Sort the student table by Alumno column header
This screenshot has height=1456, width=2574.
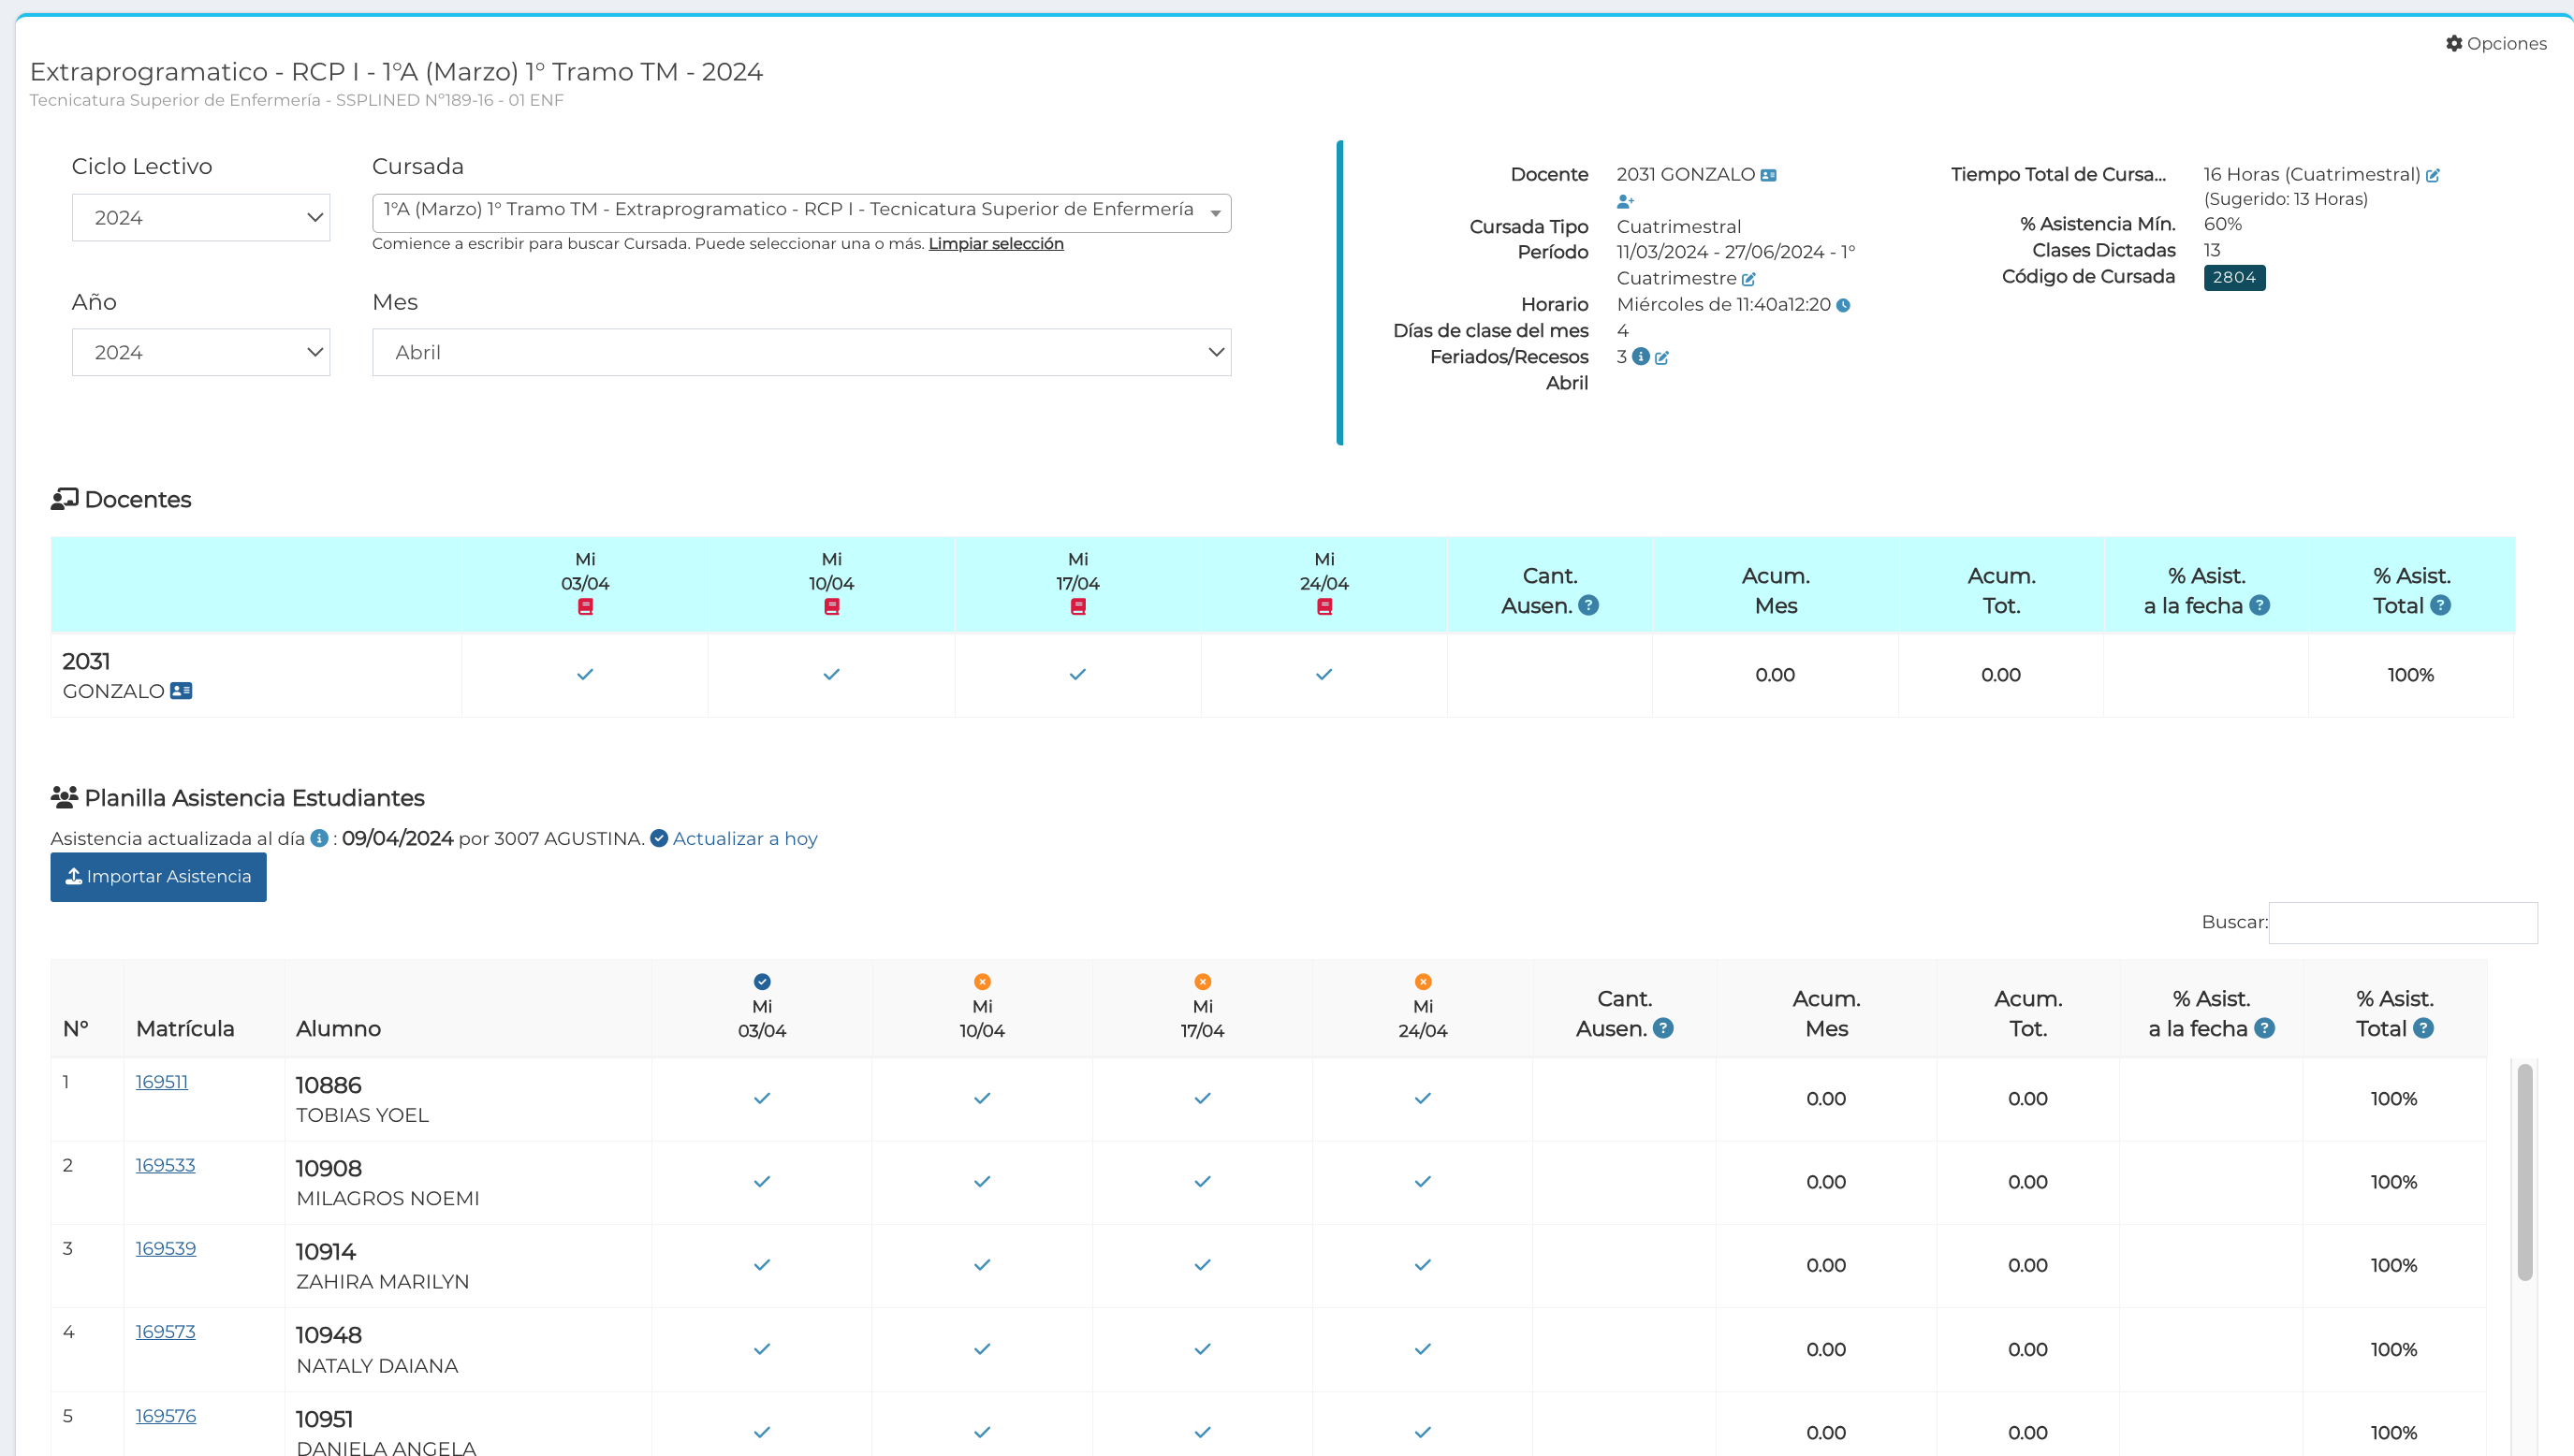(338, 1028)
